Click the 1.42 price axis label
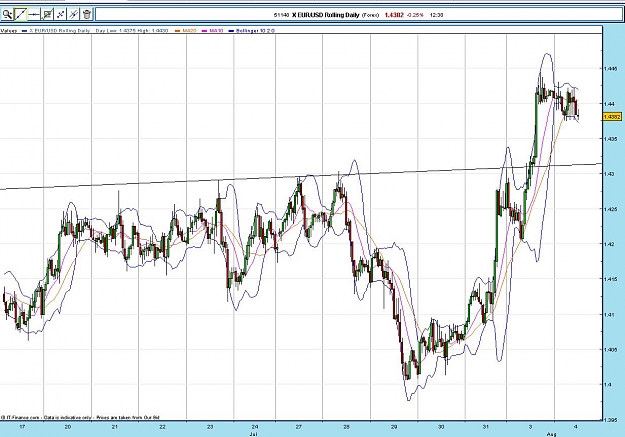625x437 pixels. pyautogui.click(x=609, y=244)
